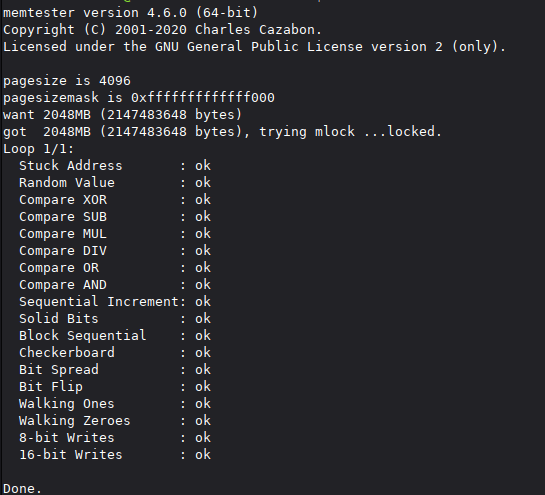Click the Copyright Charles Cazabon line
This screenshot has width=545, height=495.
[x=162, y=30]
